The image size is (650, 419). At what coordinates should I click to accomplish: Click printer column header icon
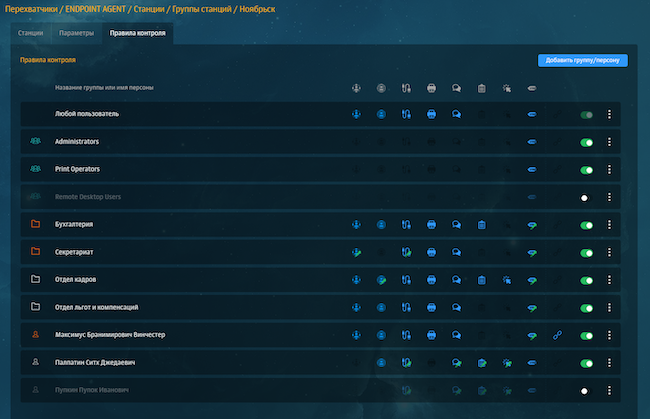pos(431,88)
